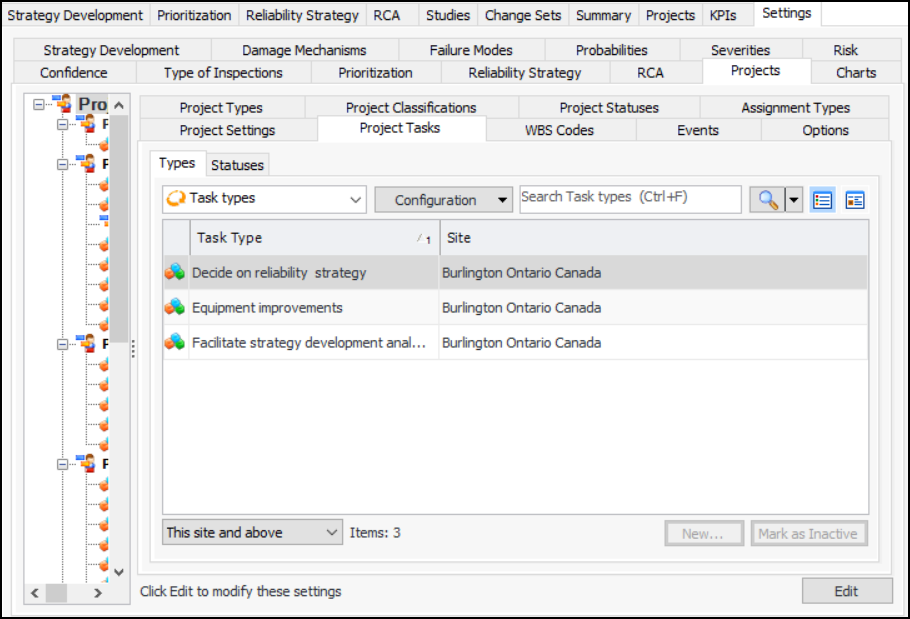The width and height of the screenshot is (910, 619).
Task: Open the Task types dropdown
Action: pos(264,199)
